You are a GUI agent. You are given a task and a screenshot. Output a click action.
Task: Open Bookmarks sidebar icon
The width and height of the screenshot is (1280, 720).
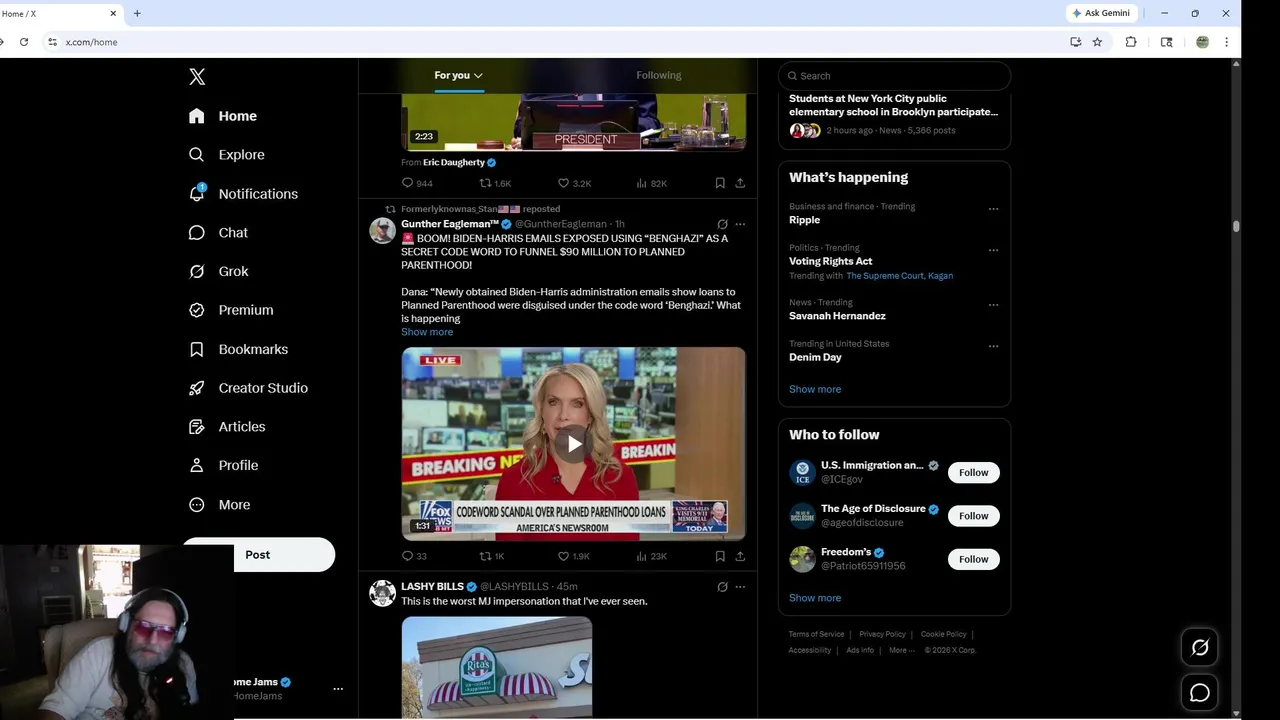coord(197,349)
